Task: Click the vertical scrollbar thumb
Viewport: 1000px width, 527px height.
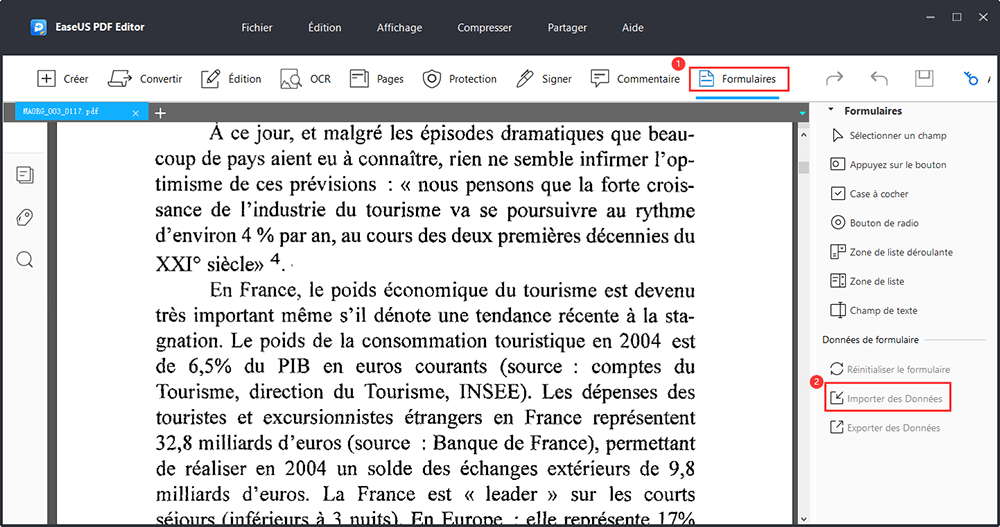Action: pyautogui.click(x=804, y=167)
